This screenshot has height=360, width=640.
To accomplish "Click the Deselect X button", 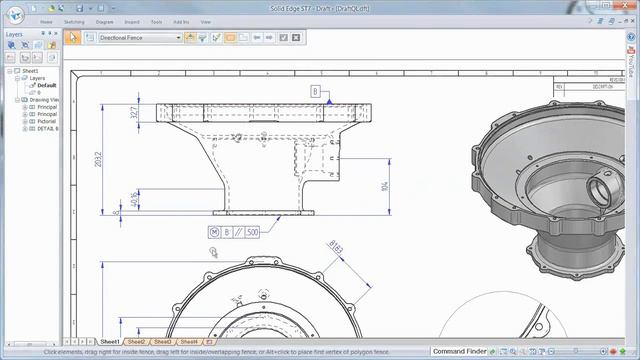I will point(296,38).
